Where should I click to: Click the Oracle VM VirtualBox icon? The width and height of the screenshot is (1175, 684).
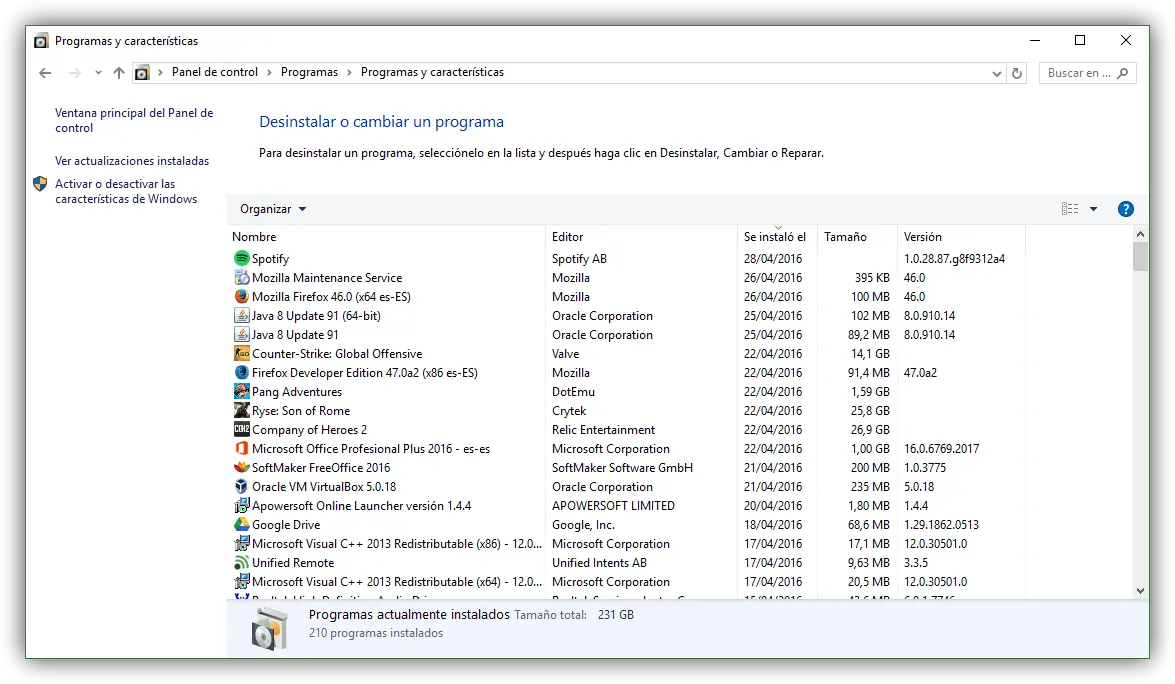tap(240, 486)
